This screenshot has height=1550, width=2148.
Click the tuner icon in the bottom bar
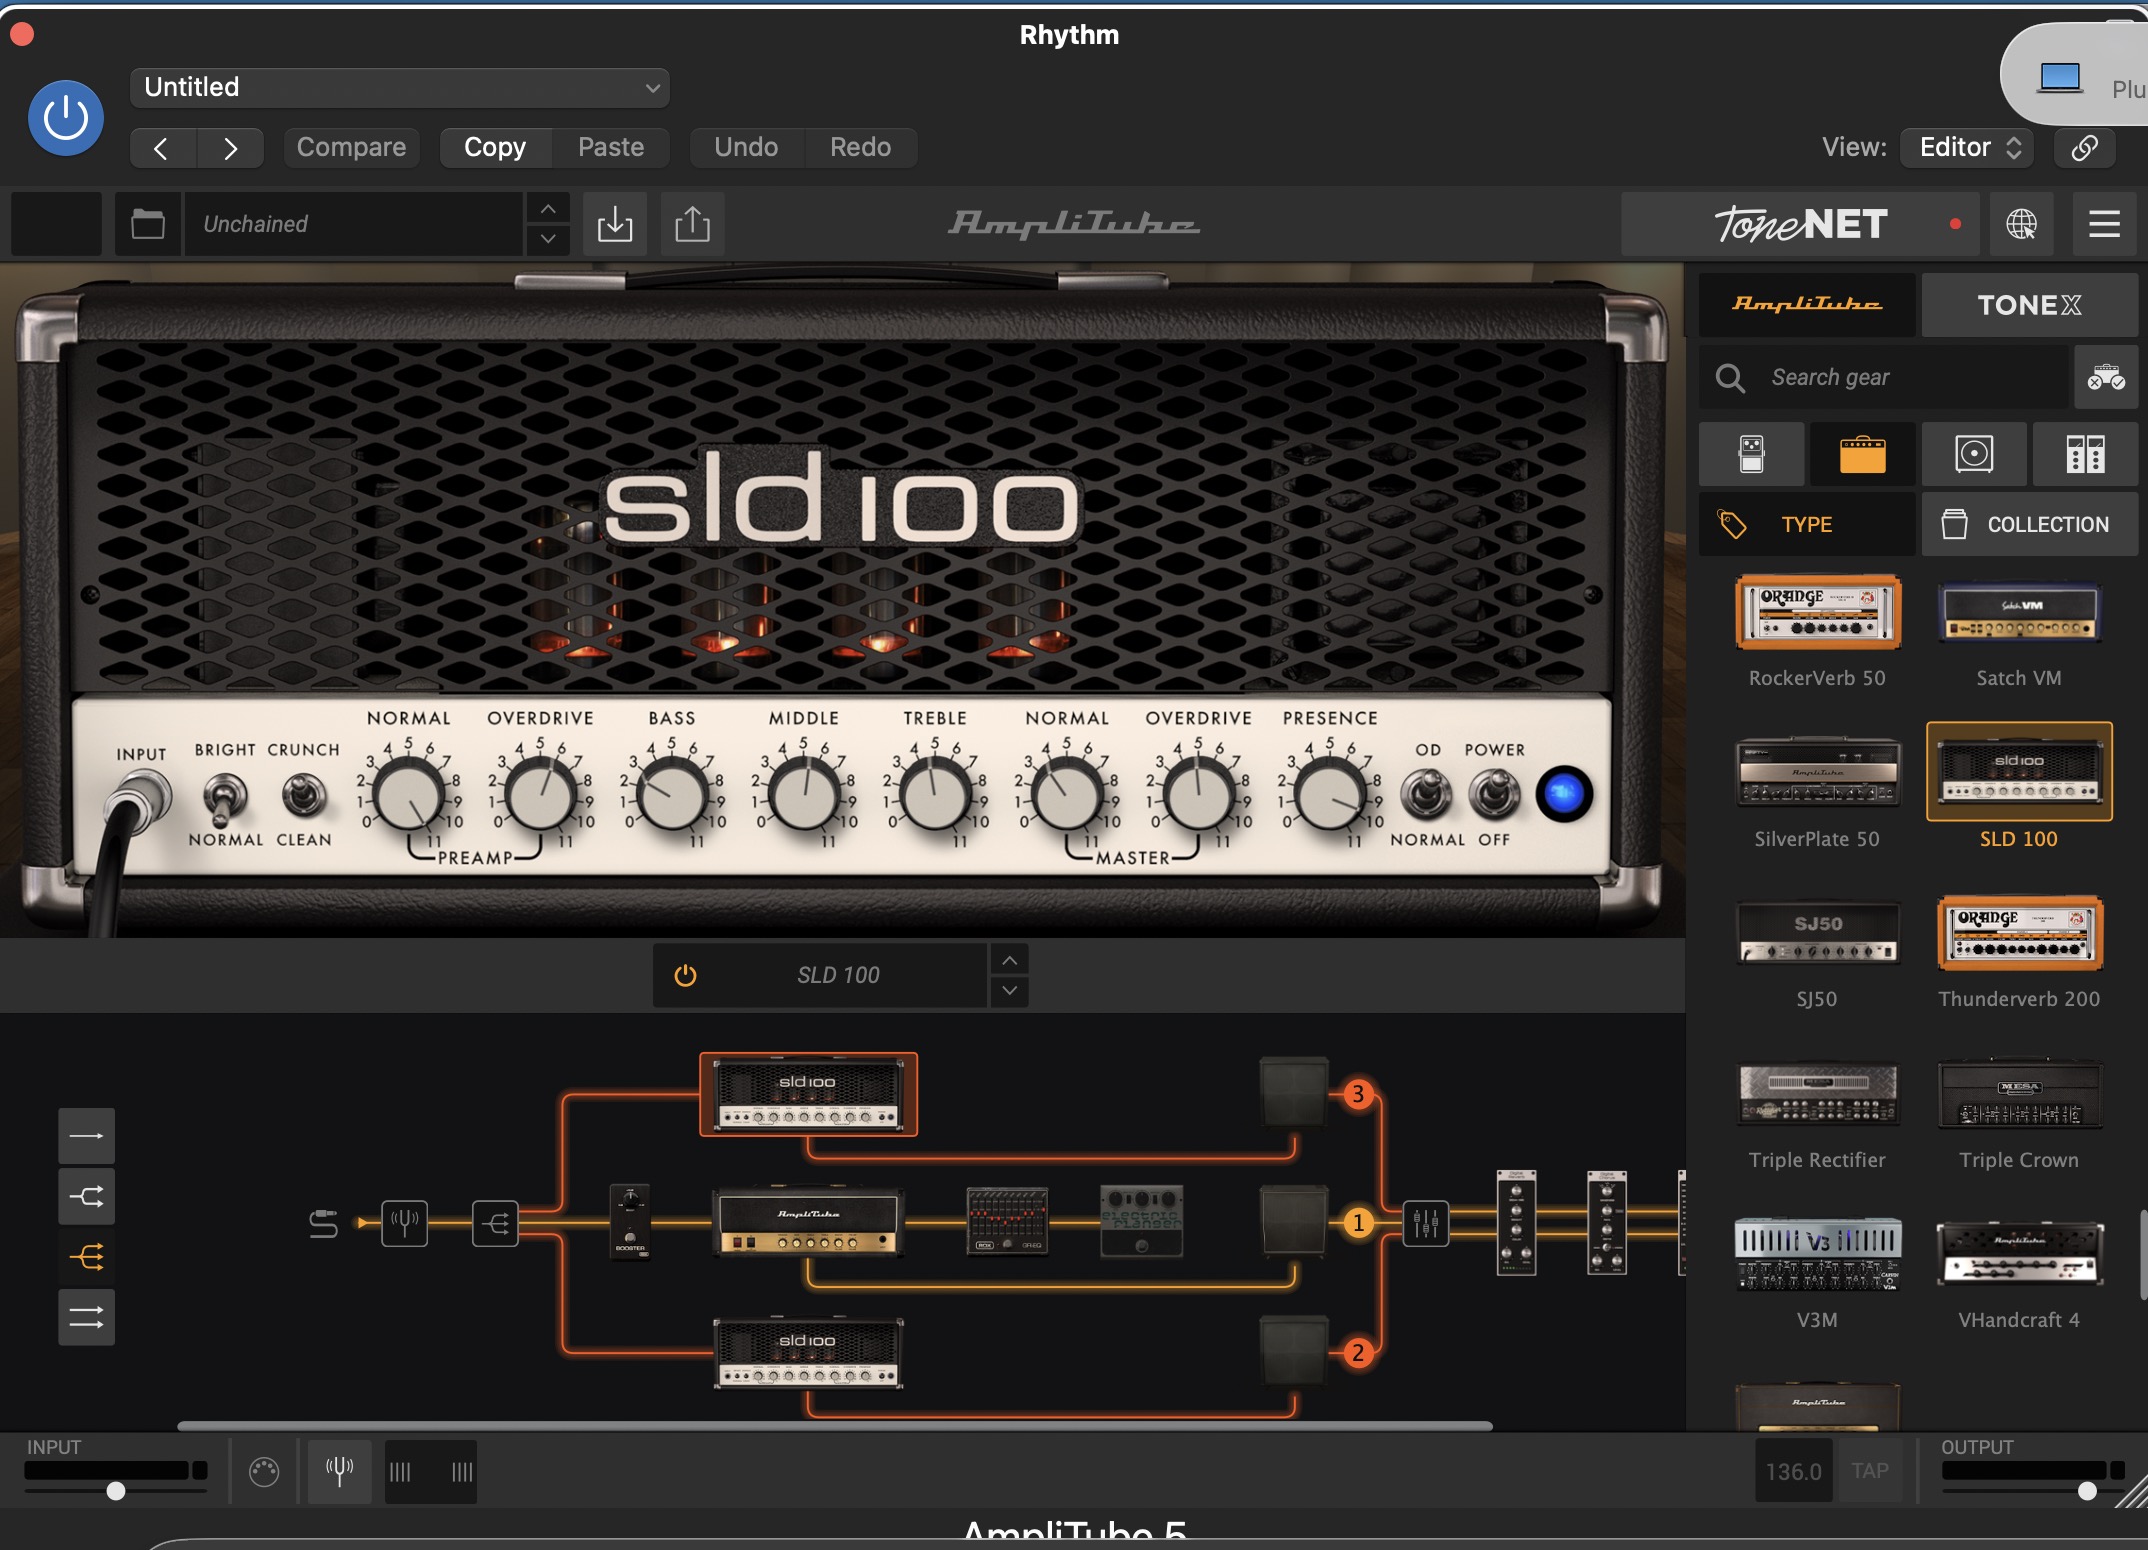[339, 1471]
